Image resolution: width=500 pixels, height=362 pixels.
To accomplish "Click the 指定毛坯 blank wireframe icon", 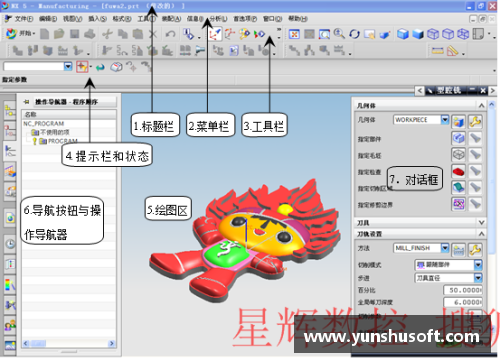I will point(459,154).
